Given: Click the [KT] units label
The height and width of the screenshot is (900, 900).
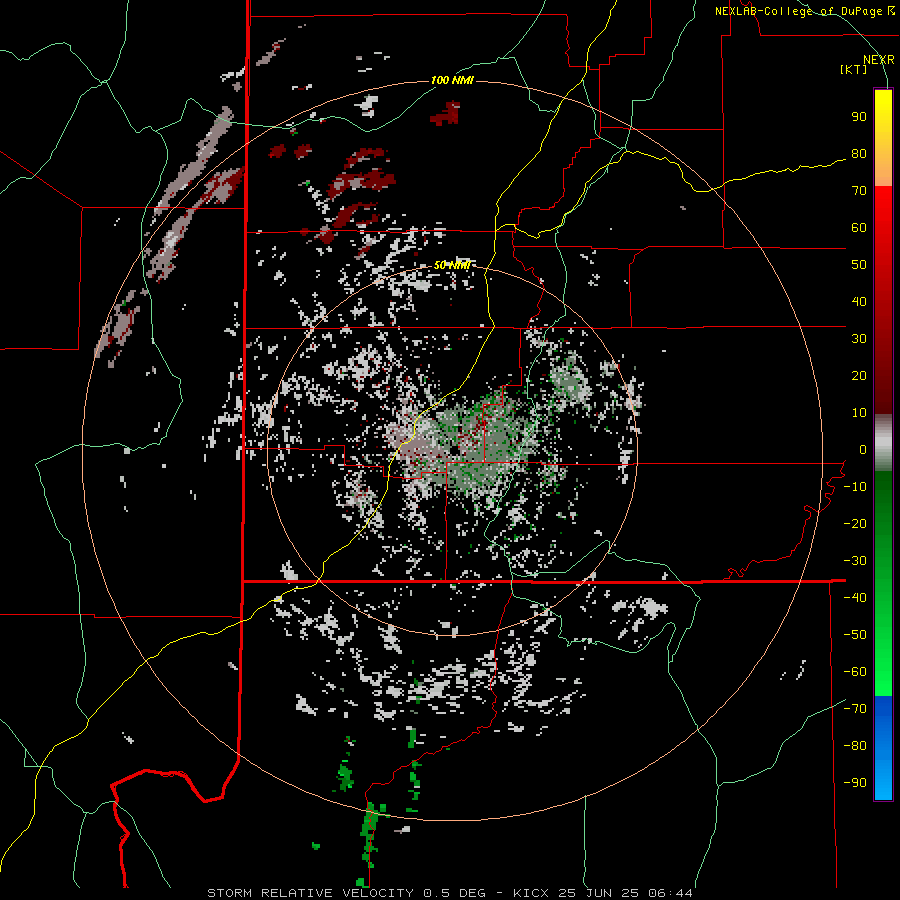Looking at the screenshot, I should coord(853,69).
